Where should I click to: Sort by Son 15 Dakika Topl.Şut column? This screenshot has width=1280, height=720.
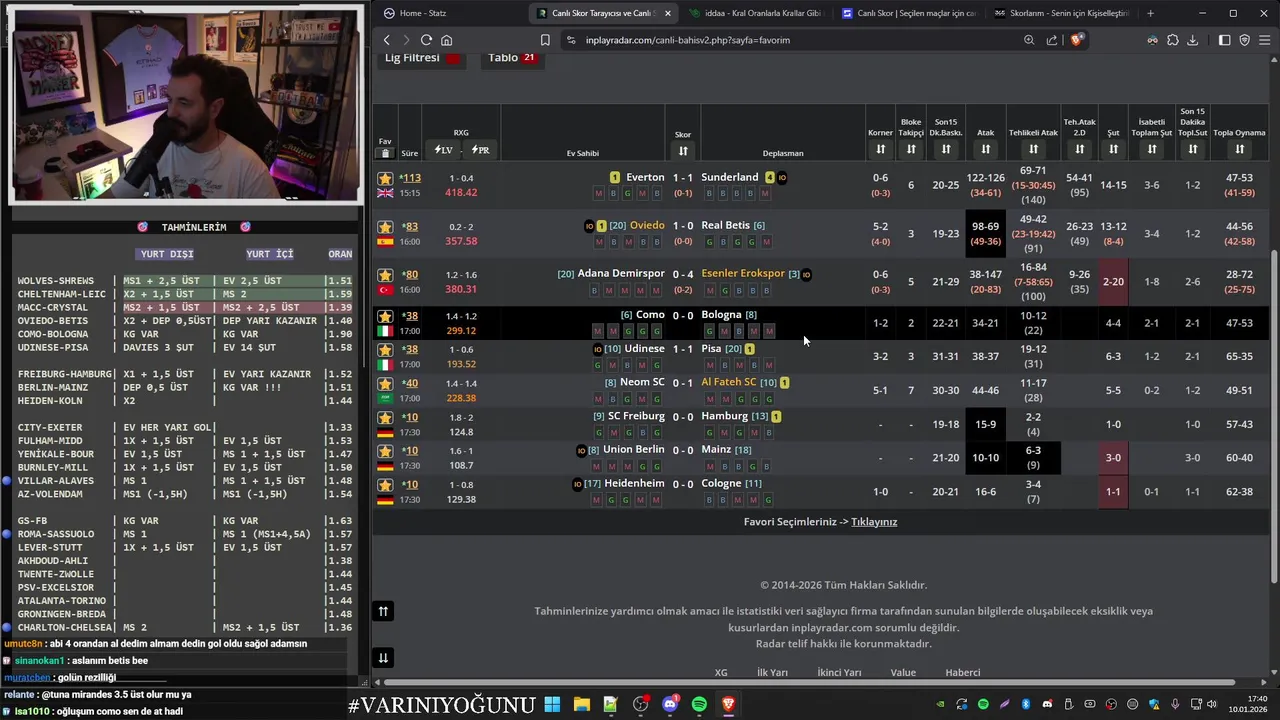(x=1192, y=149)
